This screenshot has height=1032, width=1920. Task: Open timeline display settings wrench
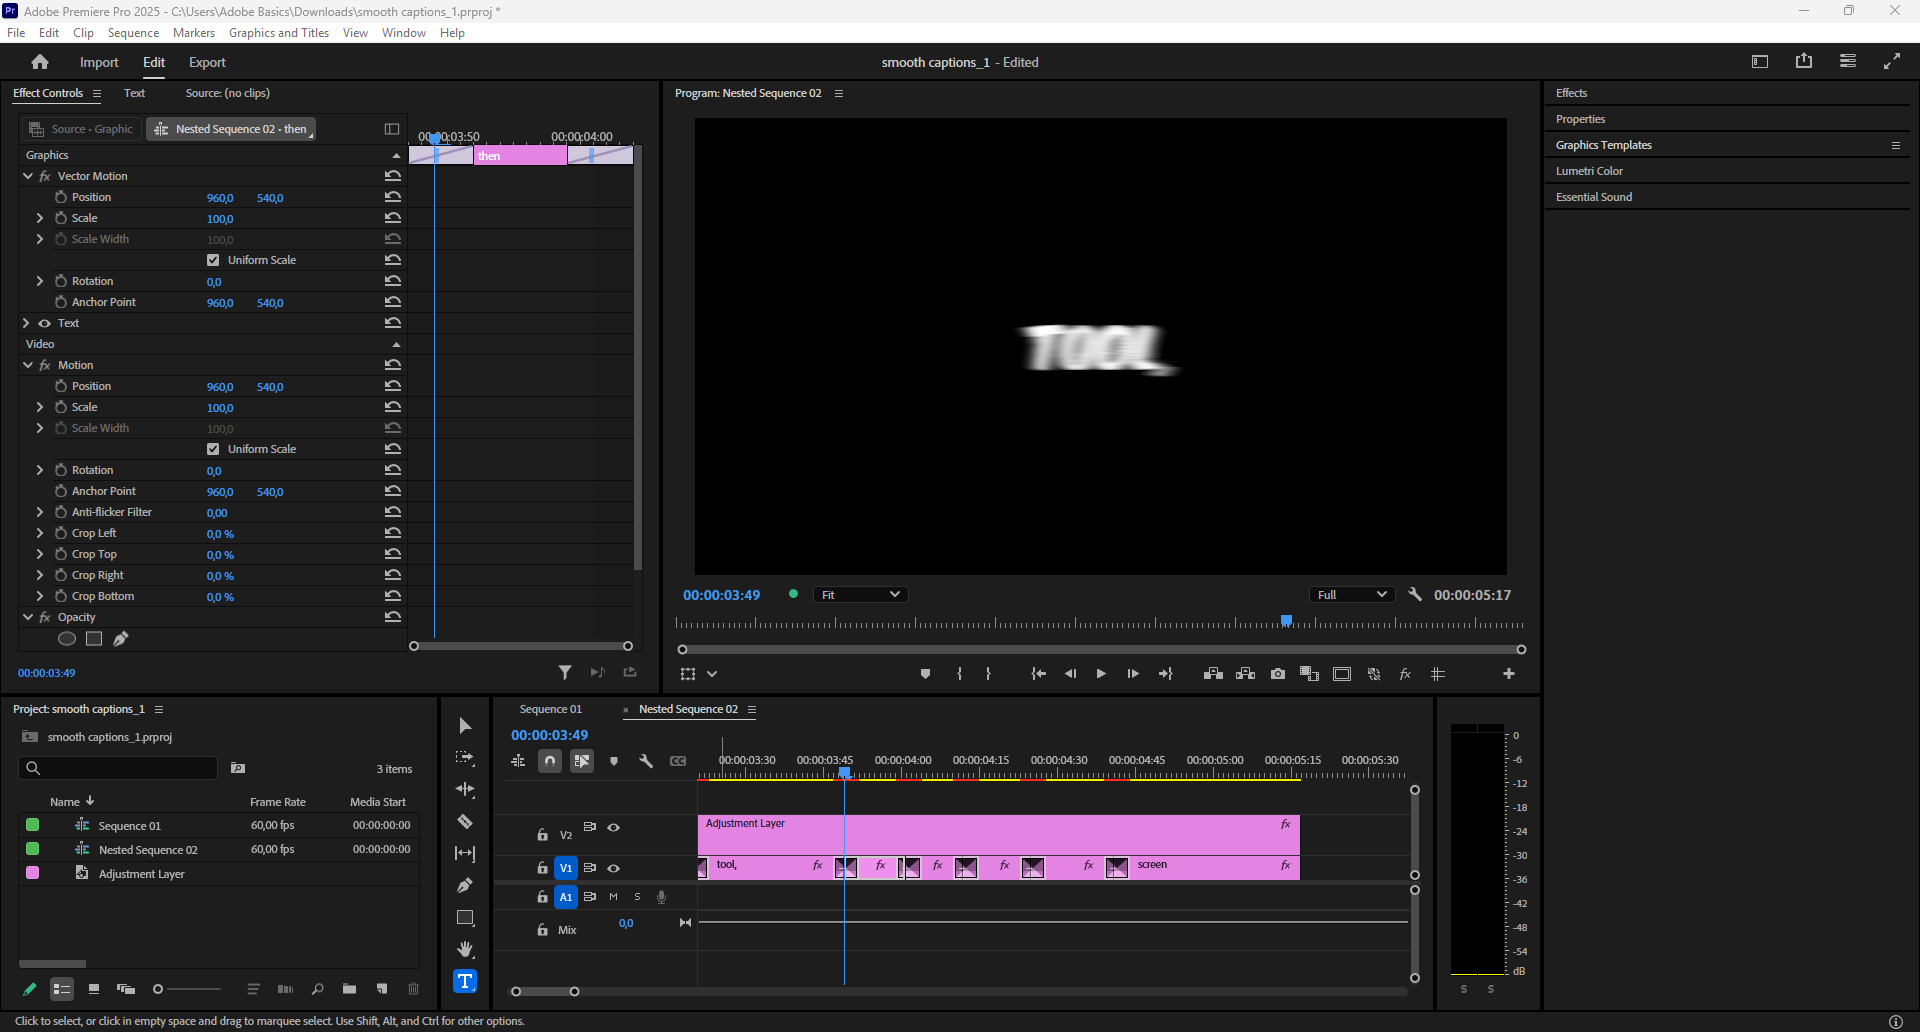coord(646,761)
